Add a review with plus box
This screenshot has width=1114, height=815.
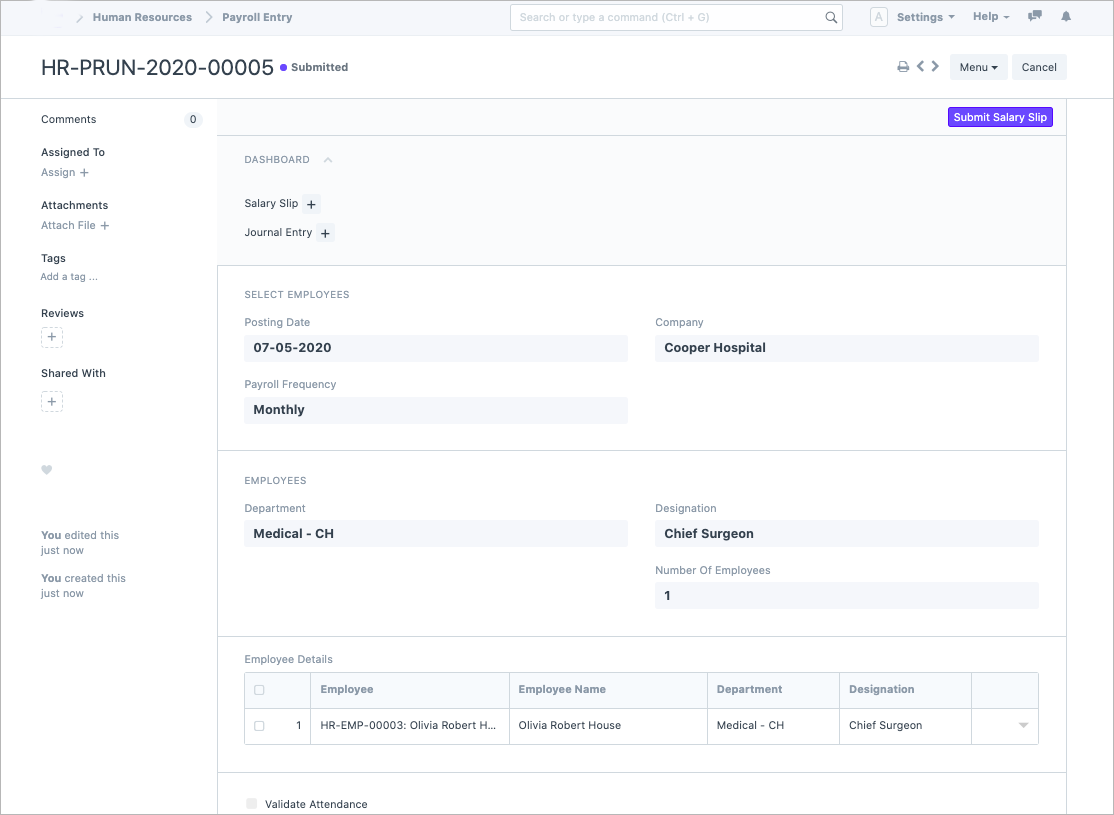coord(52,338)
